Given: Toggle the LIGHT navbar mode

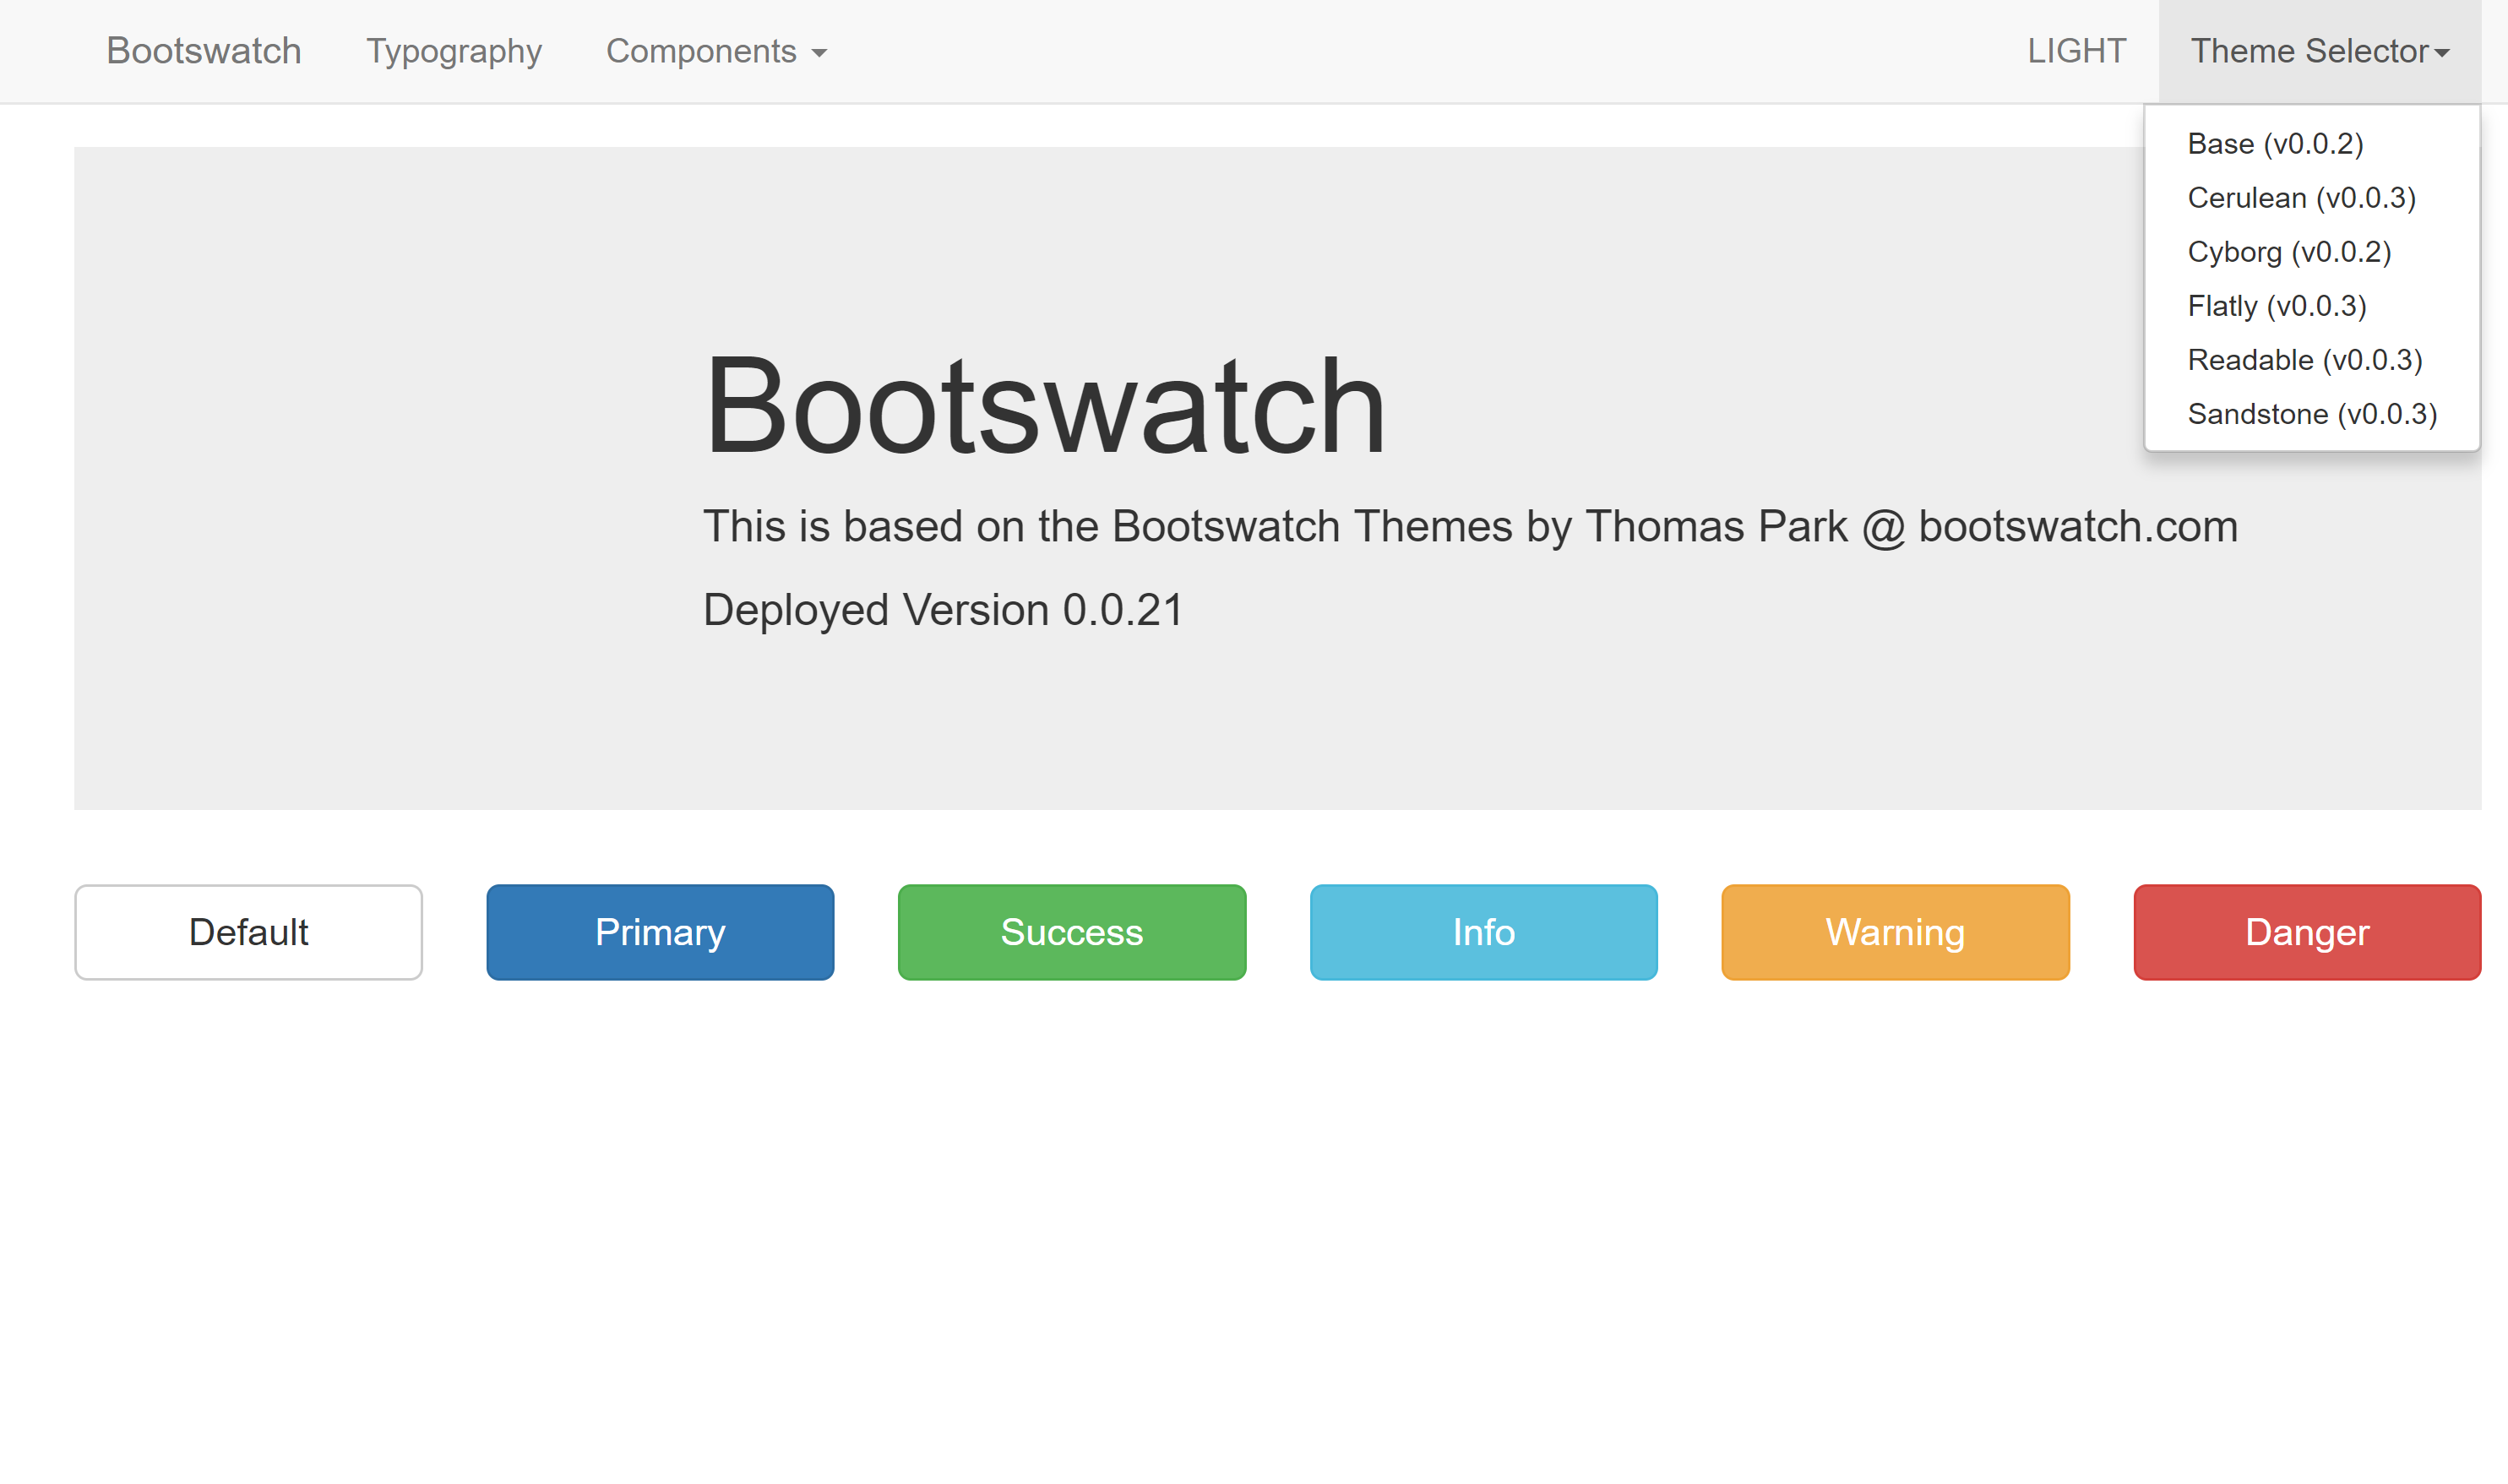Looking at the screenshot, I should 2076,51.
